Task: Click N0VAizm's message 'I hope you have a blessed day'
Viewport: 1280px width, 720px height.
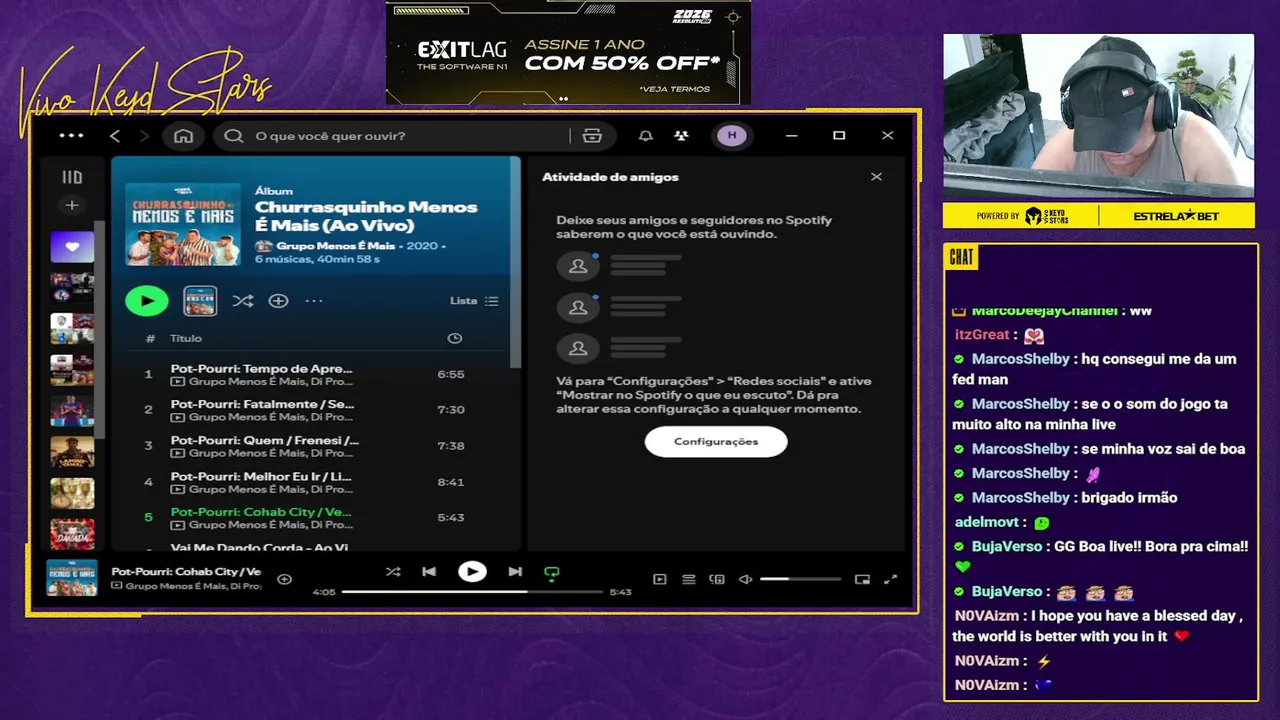Action: 1099,626
